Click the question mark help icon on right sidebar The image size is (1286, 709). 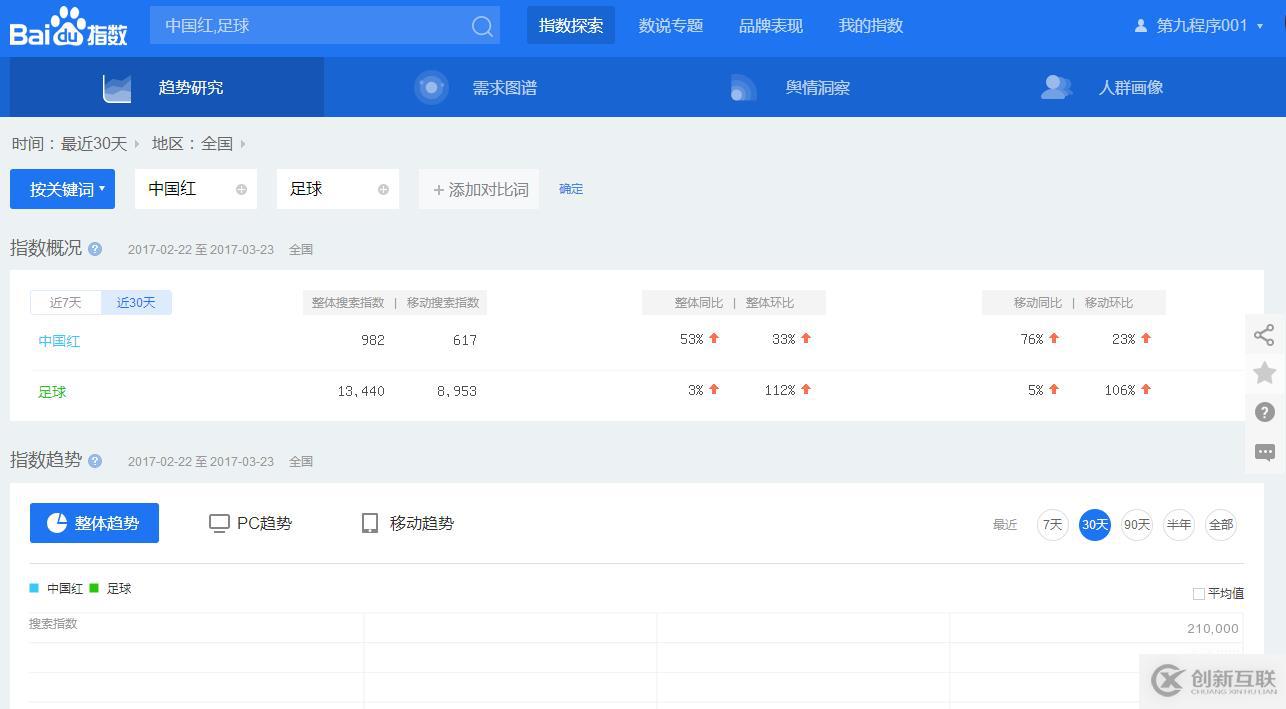(x=1264, y=412)
